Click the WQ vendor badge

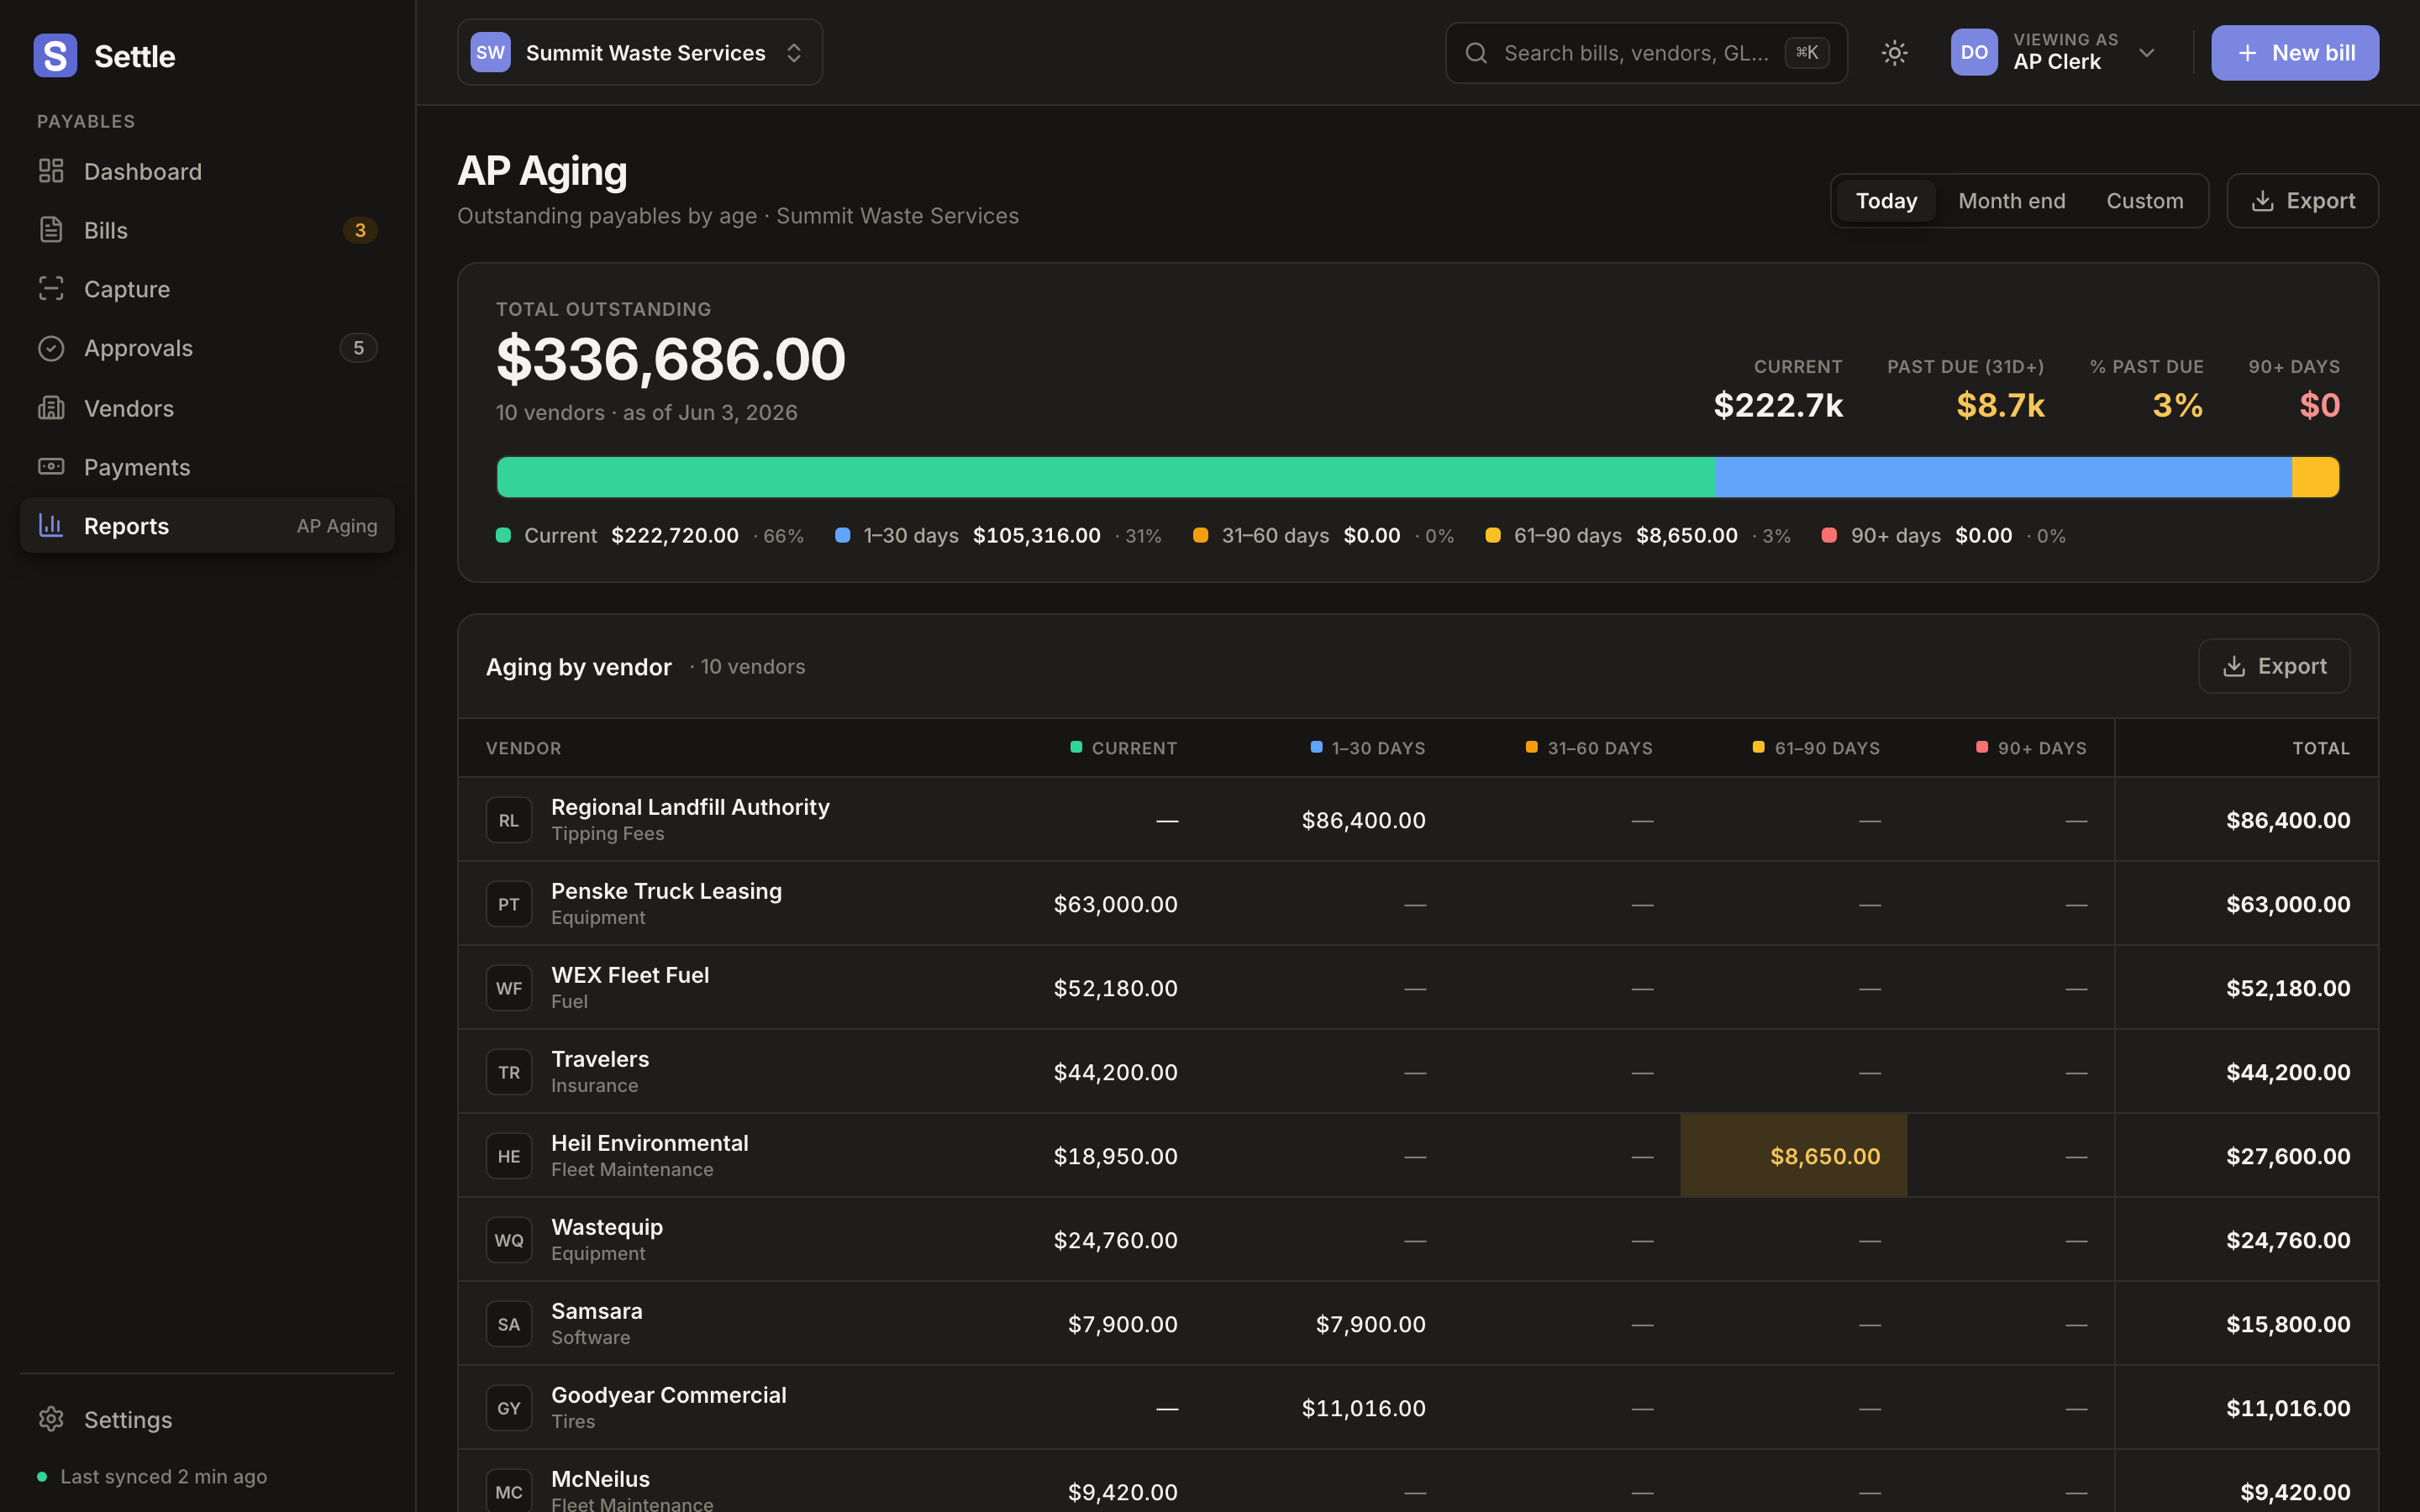point(509,1240)
